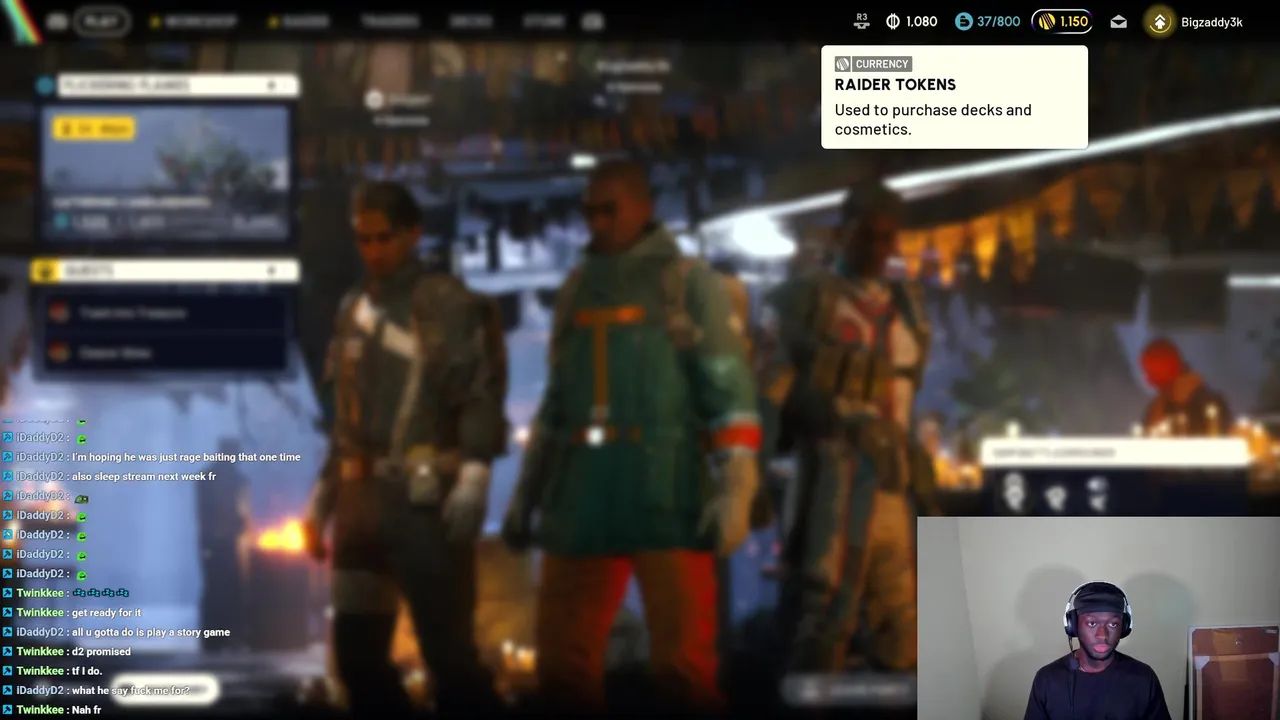
Task: Click 'Used to purchase decks and cosmetics.' text
Action: click(933, 119)
